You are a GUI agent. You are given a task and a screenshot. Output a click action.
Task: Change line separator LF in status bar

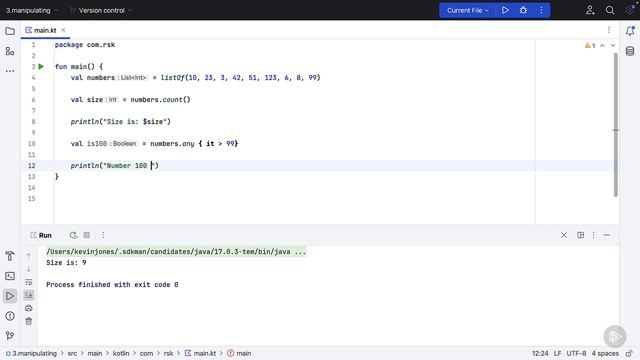click(558, 353)
